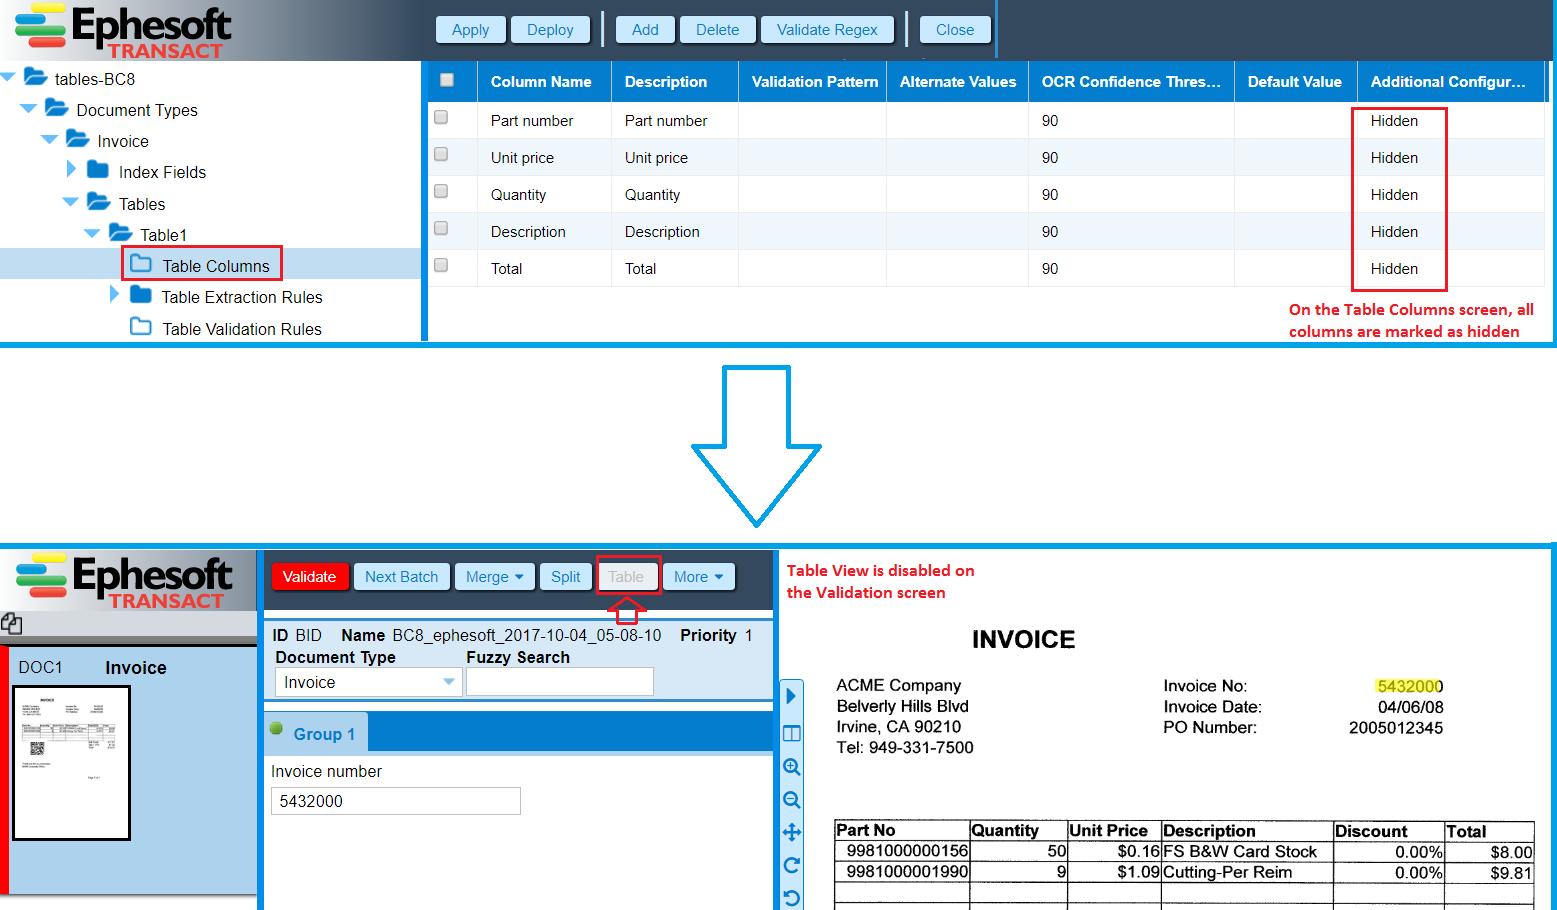1557x910 pixels.
Task: Click the Validation Pattern column header
Action: pyautogui.click(x=815, y=82)
